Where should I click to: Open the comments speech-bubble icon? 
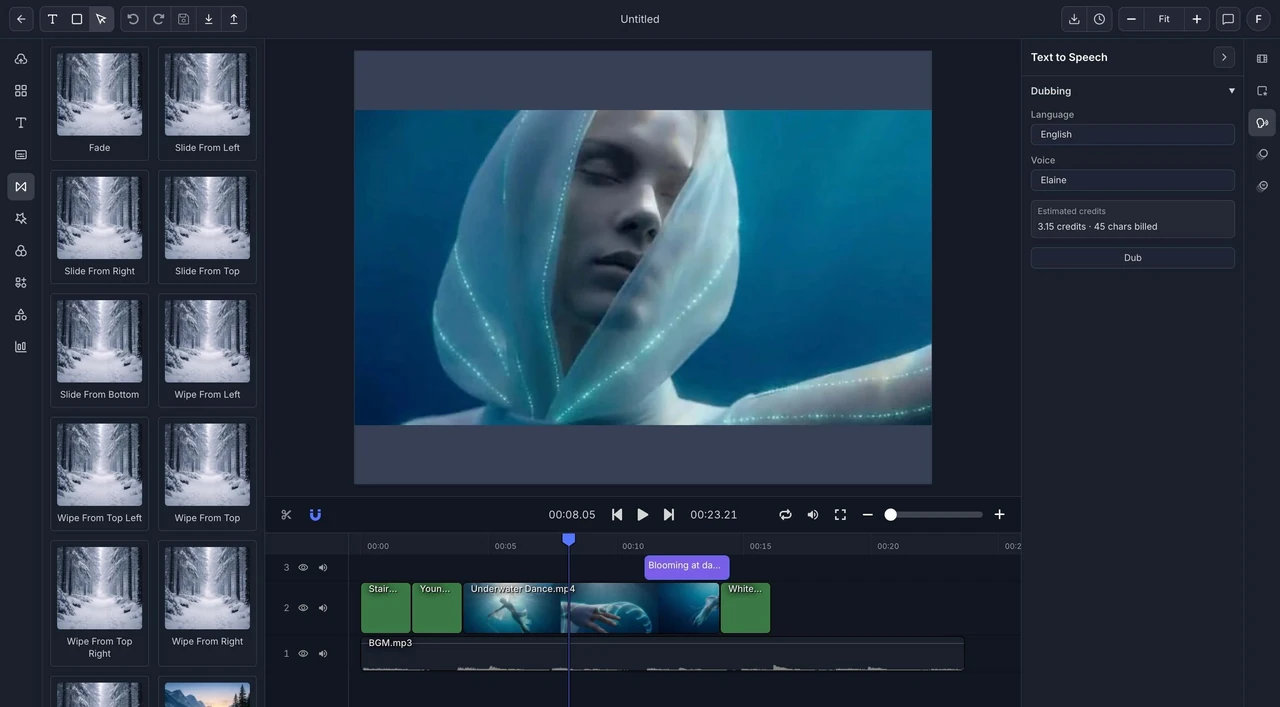1228,19
